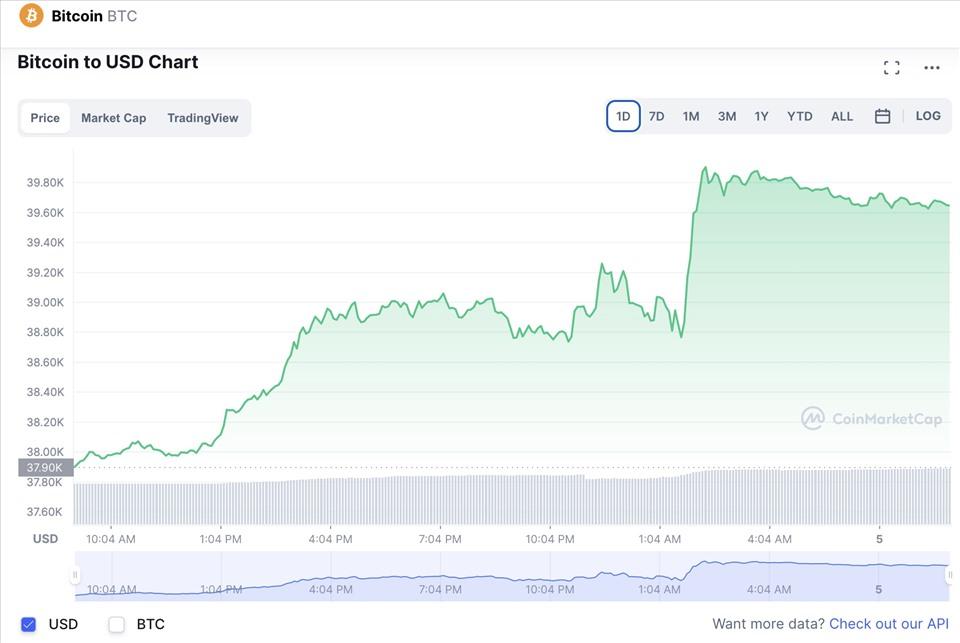Switch to the Market Cap tab
The image size is (960, 643).
(113, 117)
